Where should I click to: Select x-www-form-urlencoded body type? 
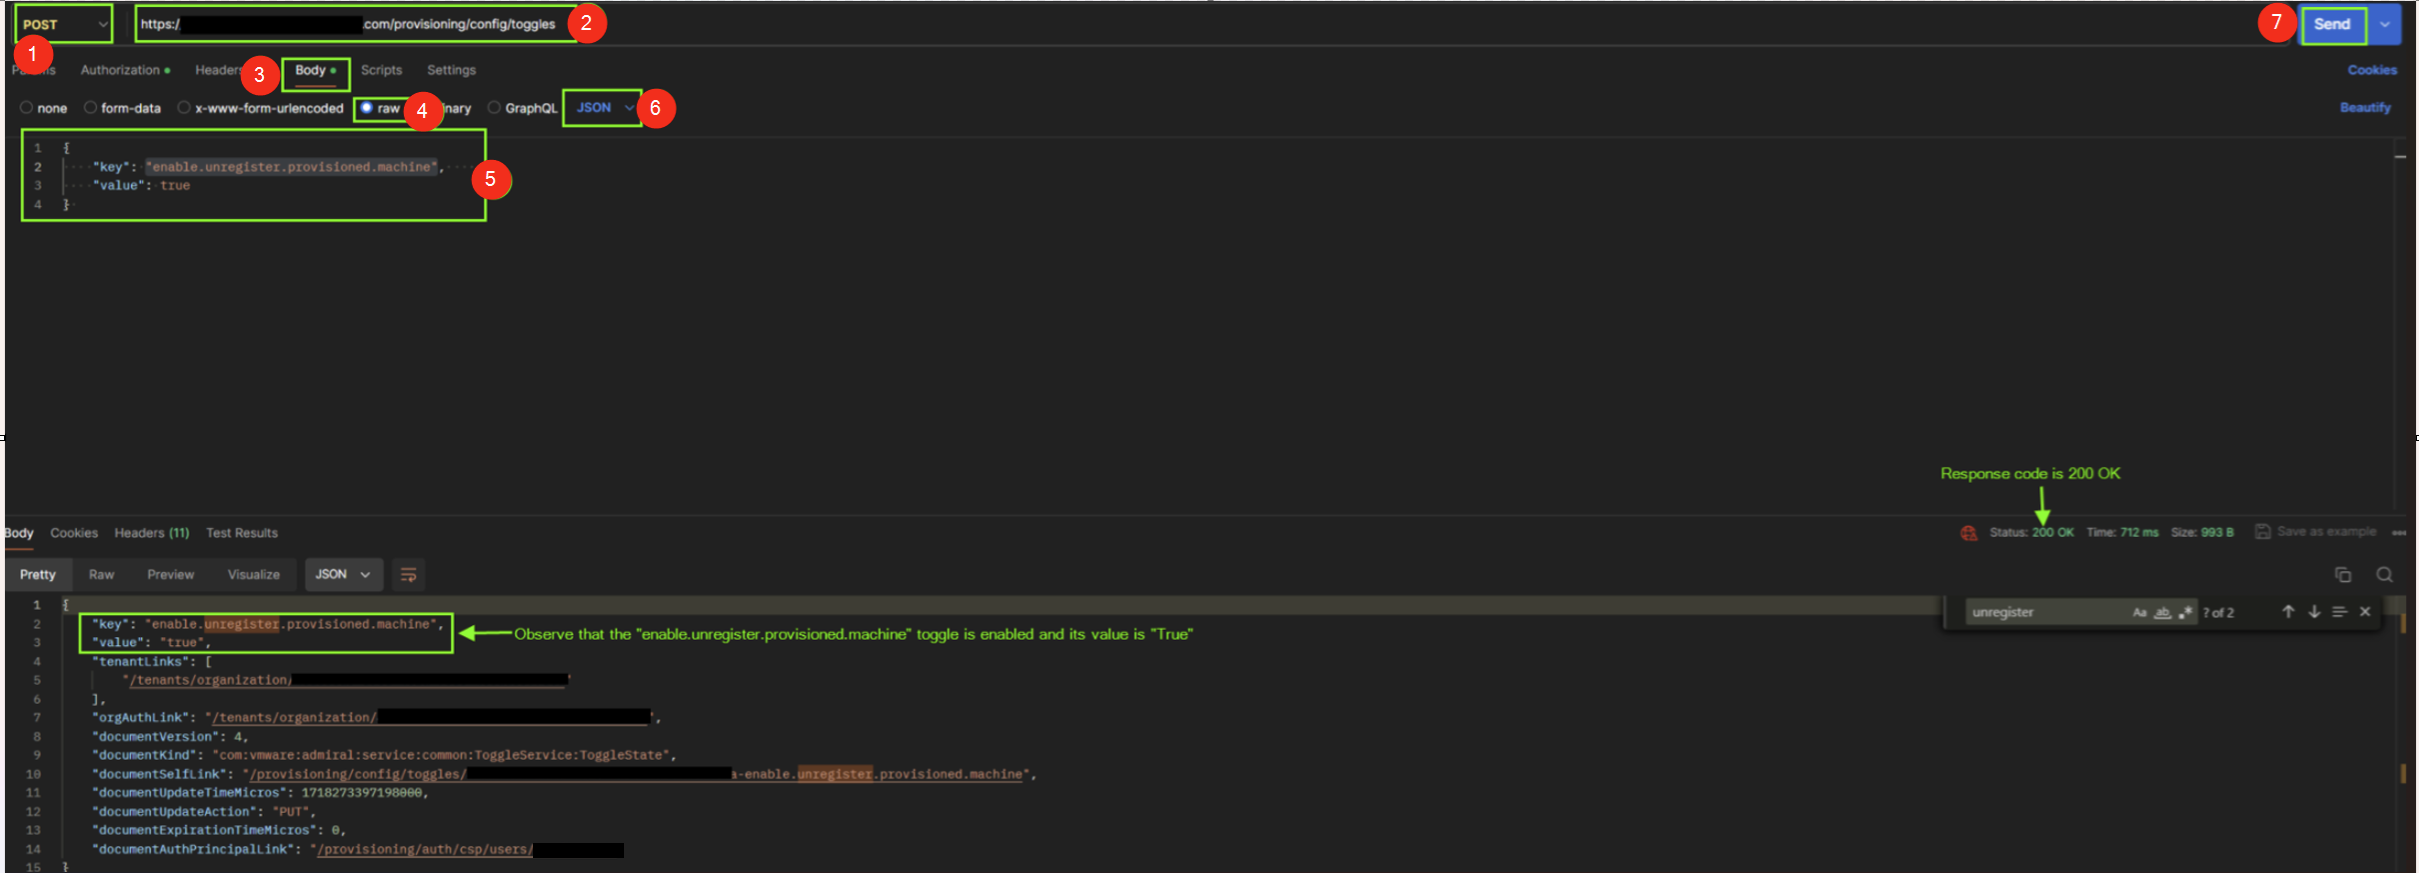click(260, 108)
